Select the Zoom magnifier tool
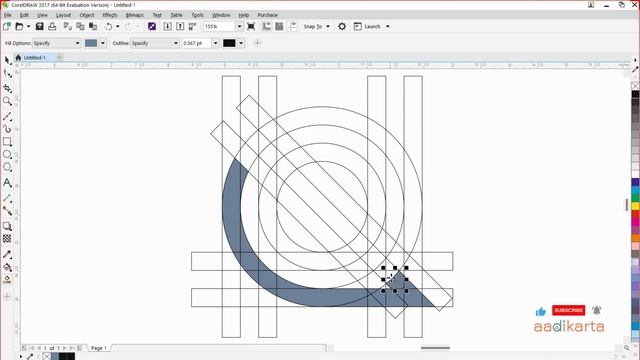Image resolution: width=640 pixels, height=360 pixels. pyautogui.click(x=7, y=101)
